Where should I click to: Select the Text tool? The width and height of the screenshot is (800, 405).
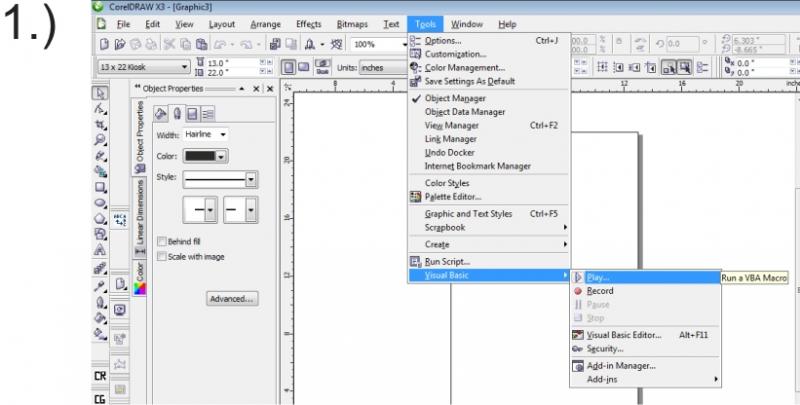(x=100, y=250)
